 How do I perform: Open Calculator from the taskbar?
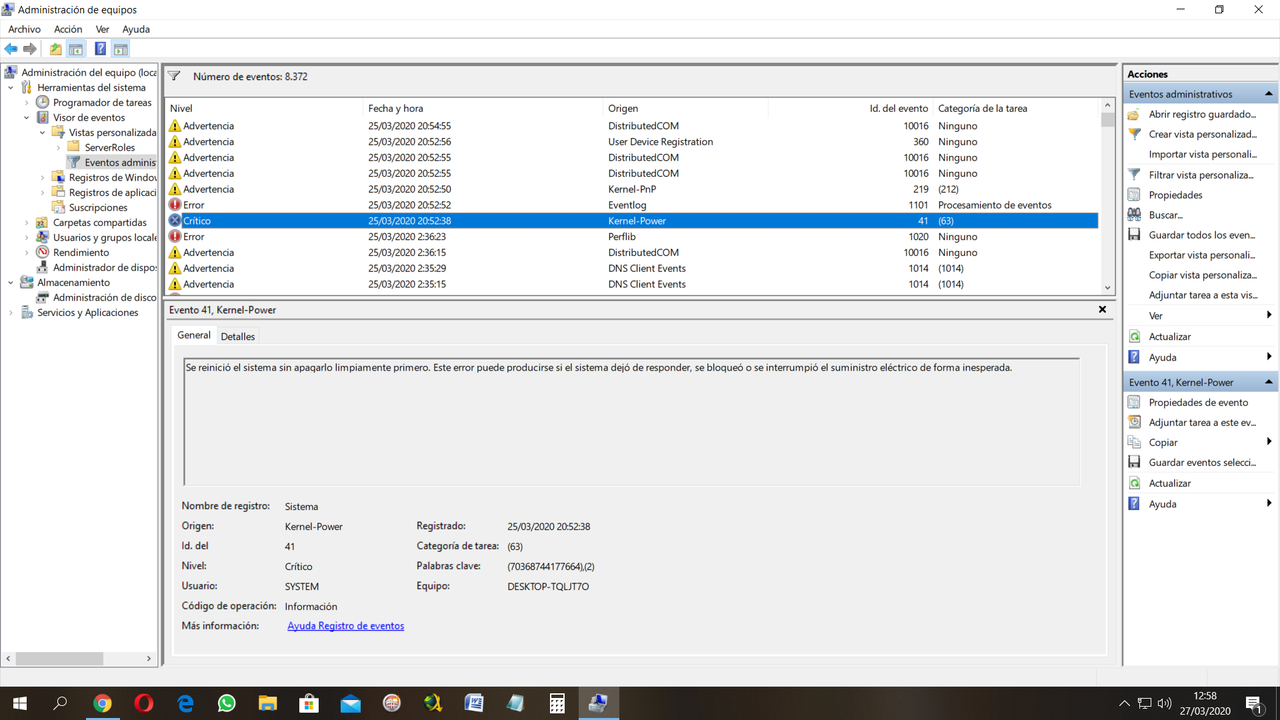557,704
